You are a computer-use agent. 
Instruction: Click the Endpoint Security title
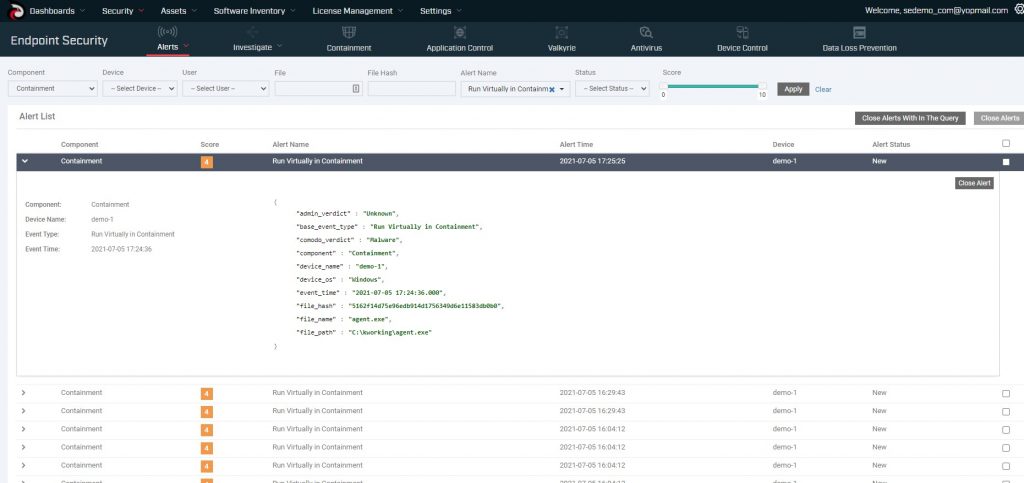(59, 40)
